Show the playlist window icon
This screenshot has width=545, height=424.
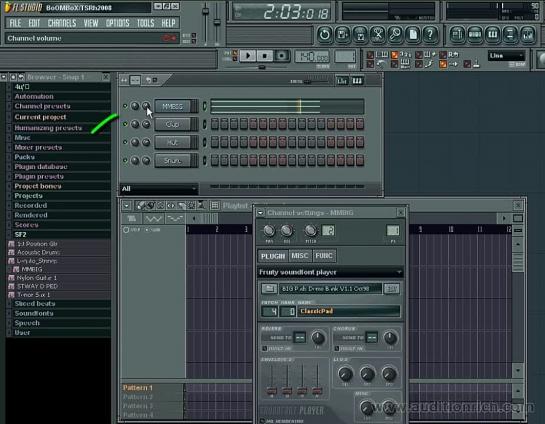[457, 34]
